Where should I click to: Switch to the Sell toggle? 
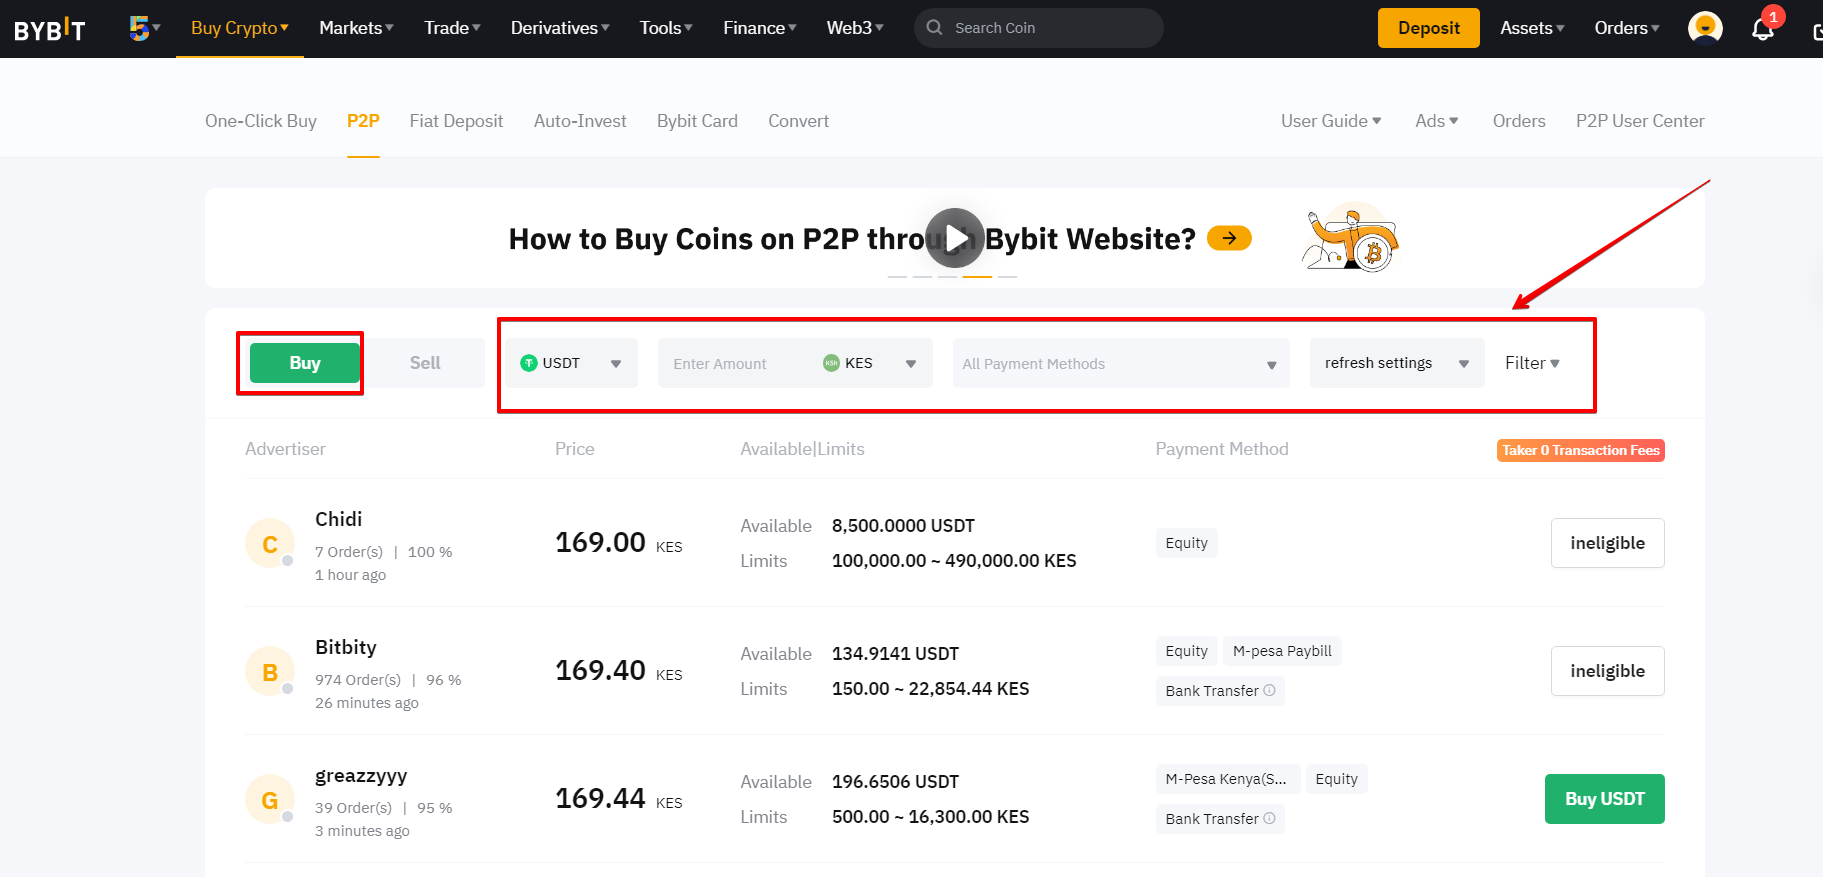coord(425,363)
